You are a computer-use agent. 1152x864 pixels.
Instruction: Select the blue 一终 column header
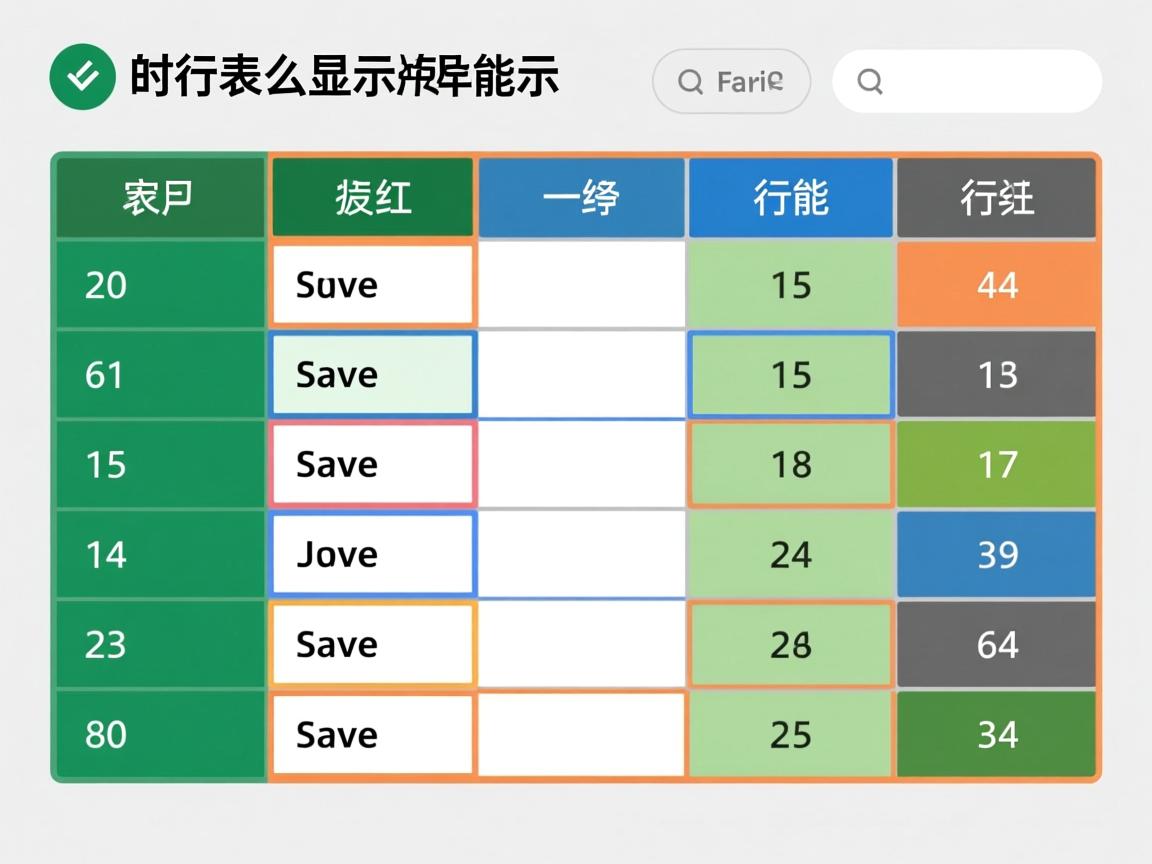[581, 197]
